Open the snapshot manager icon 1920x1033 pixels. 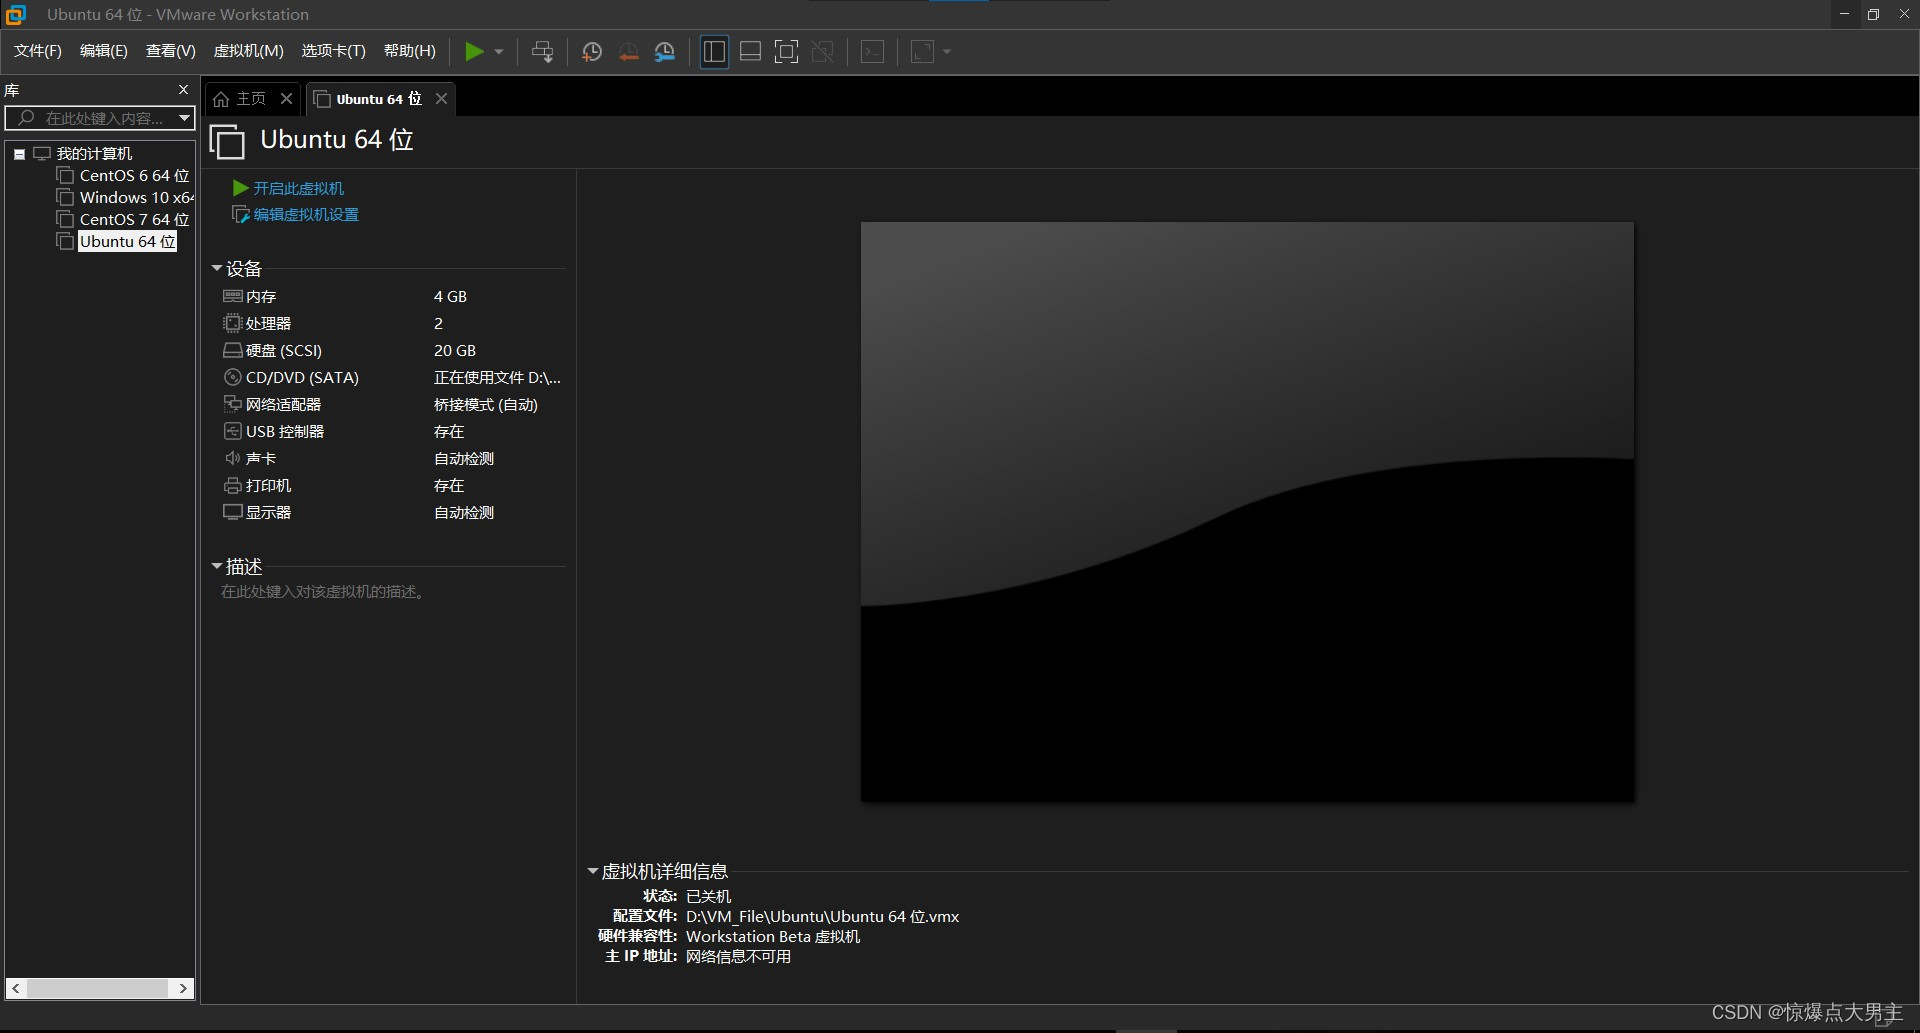click(665, 52)
